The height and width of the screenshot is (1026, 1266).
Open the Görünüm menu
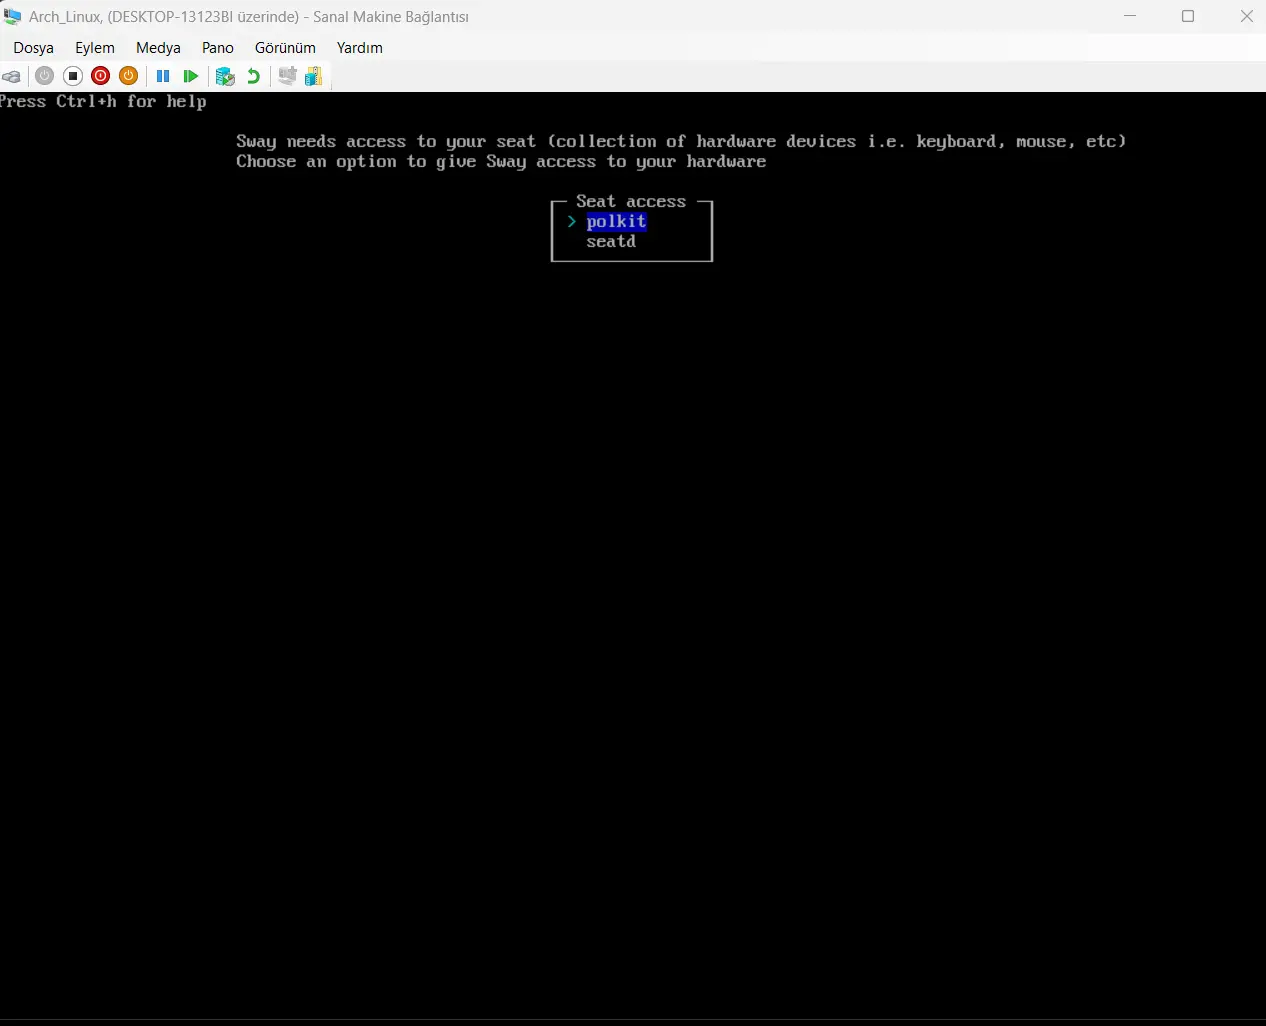tap(285, 48)
